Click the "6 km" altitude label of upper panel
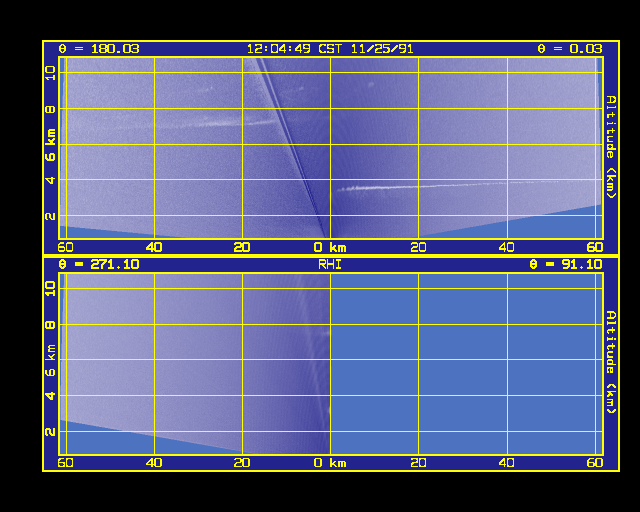Image resolution: width=640 pixels, height=512 pixels. tap(51, 145)
